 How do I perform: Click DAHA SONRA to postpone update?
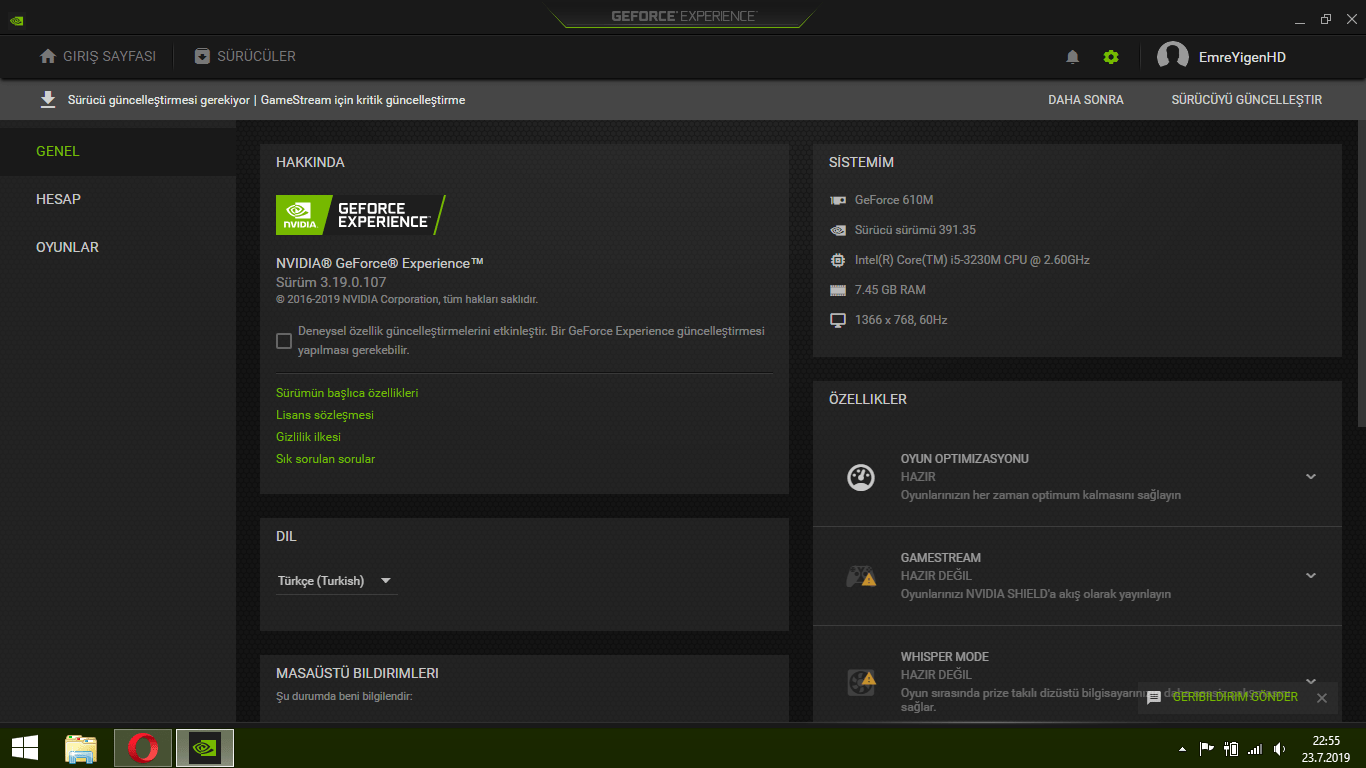[1086, 100]
